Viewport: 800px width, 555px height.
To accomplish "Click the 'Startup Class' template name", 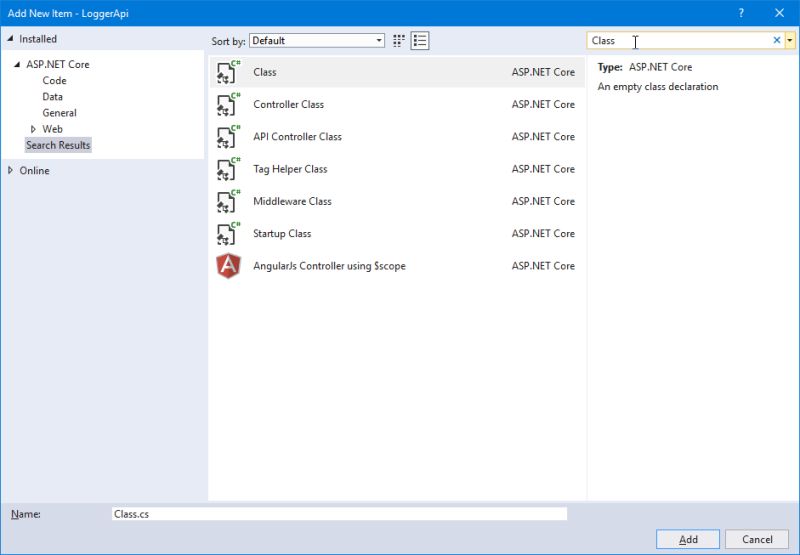I will (x=282, y=234).
